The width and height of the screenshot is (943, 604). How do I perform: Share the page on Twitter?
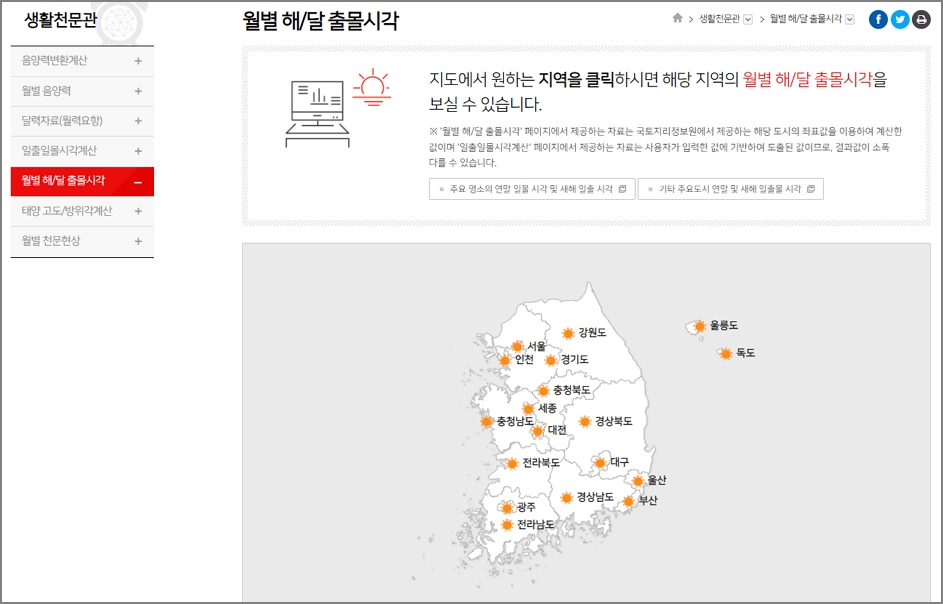[x=899, y=19]
